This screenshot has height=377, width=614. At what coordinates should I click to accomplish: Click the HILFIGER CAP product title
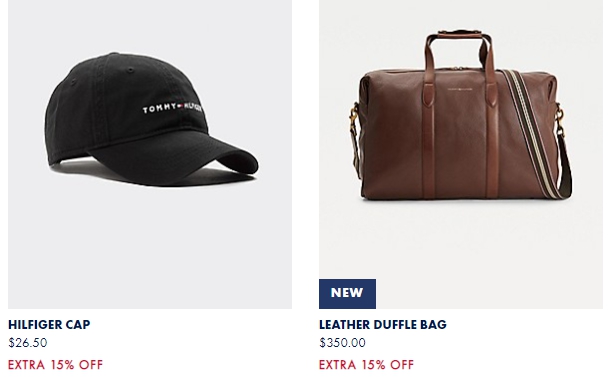pyautogui.click(x=49, y=325)
